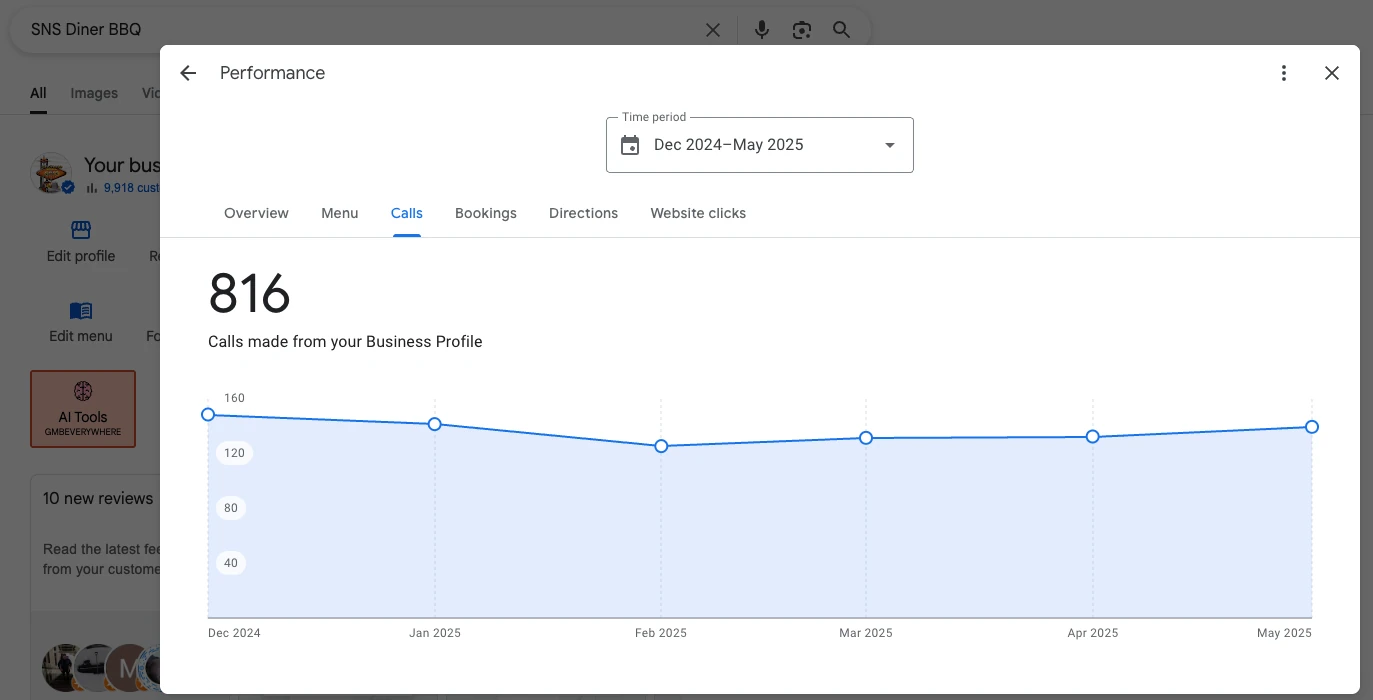Click the Feb 2025 x-axis label
1373x700 pixels.
(661, 633)
